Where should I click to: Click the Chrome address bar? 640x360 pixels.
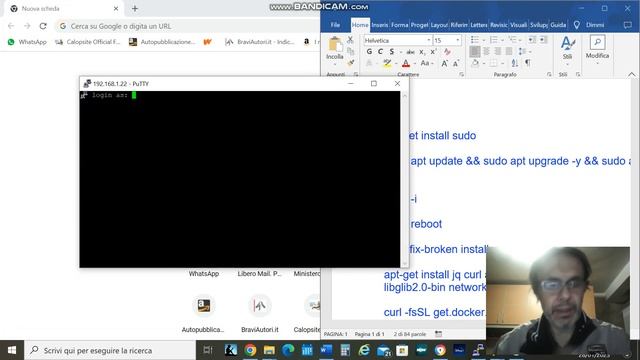188,26
